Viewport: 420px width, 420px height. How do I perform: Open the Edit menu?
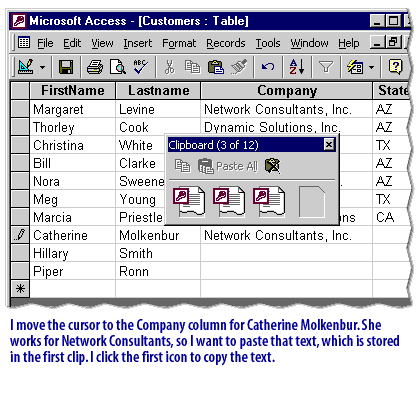coord(72,43)
